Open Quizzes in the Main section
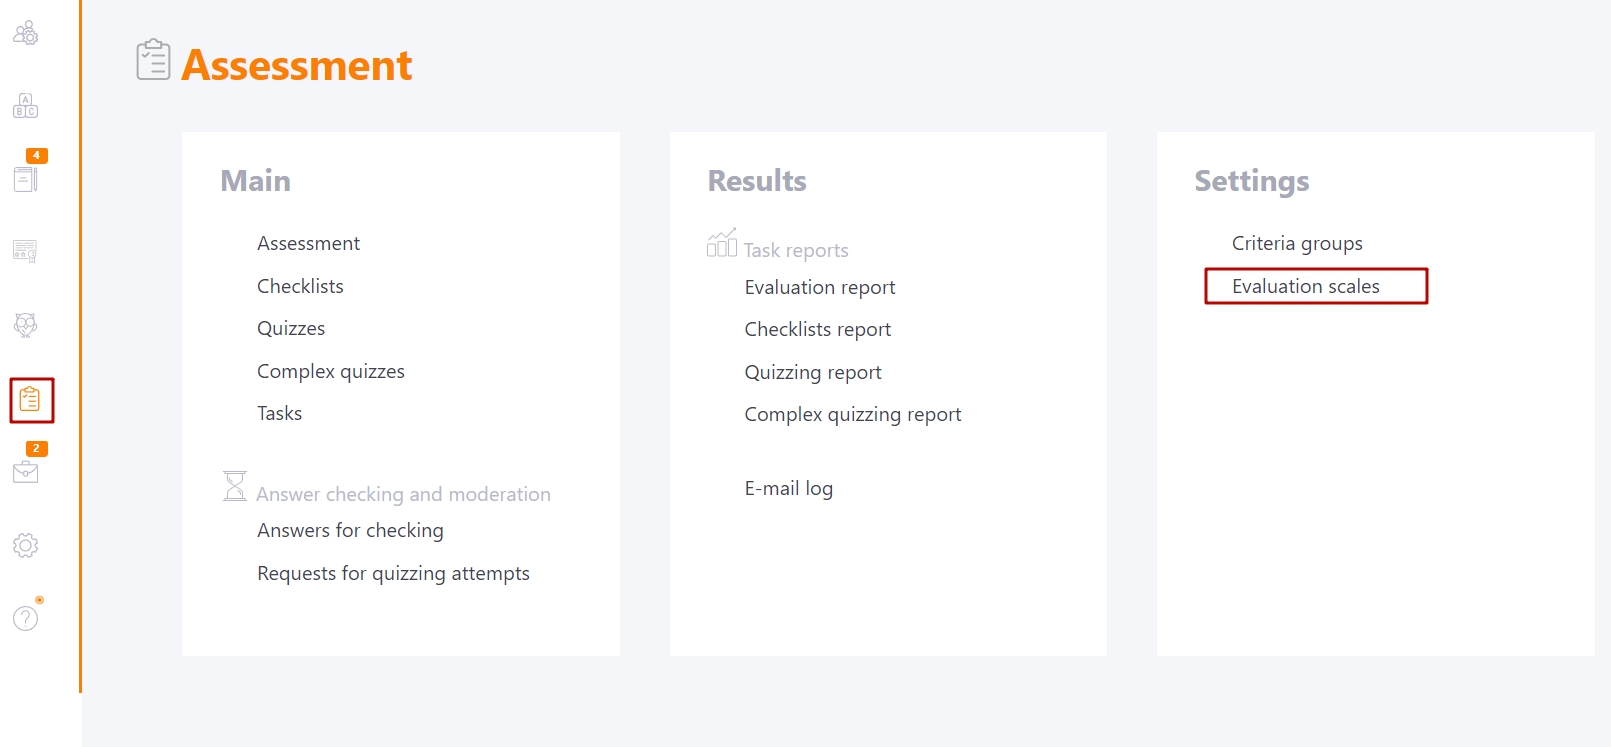The height and width of the screenshot is (747, 1611). (x=291, y=328)
